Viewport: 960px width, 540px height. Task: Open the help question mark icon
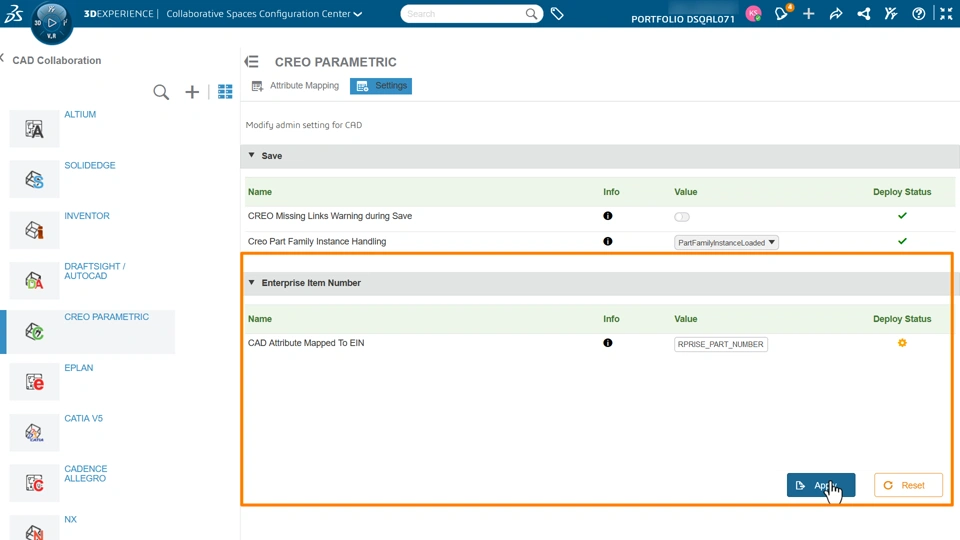(918, 13)
